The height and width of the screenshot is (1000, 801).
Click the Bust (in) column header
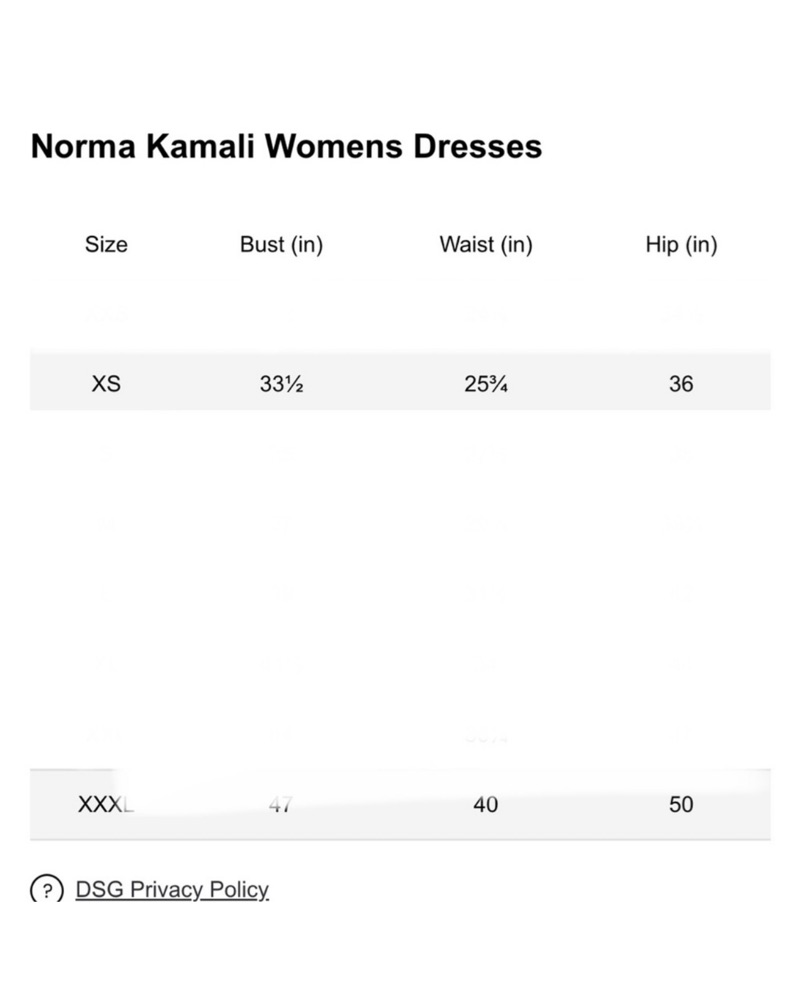pyautogui.click(x=281, y=244)
